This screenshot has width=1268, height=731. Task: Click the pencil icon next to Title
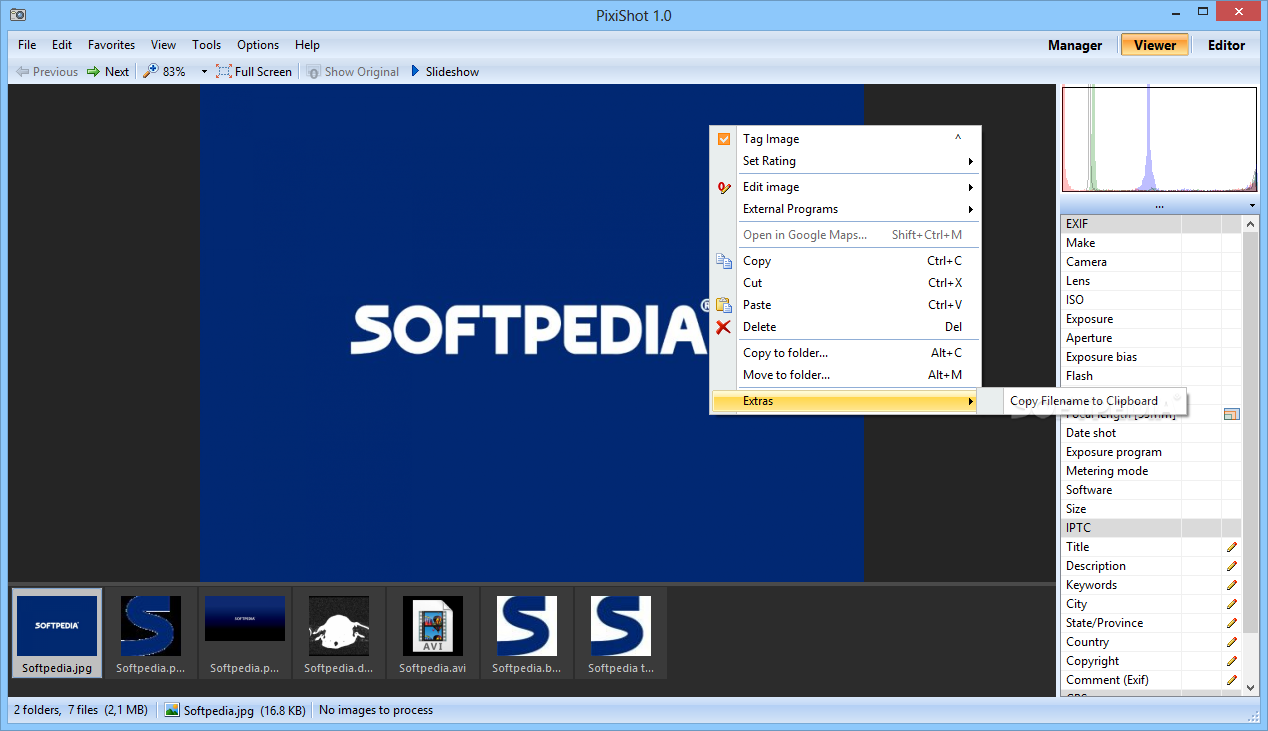pyautogui.click(x=1232, y=547)
